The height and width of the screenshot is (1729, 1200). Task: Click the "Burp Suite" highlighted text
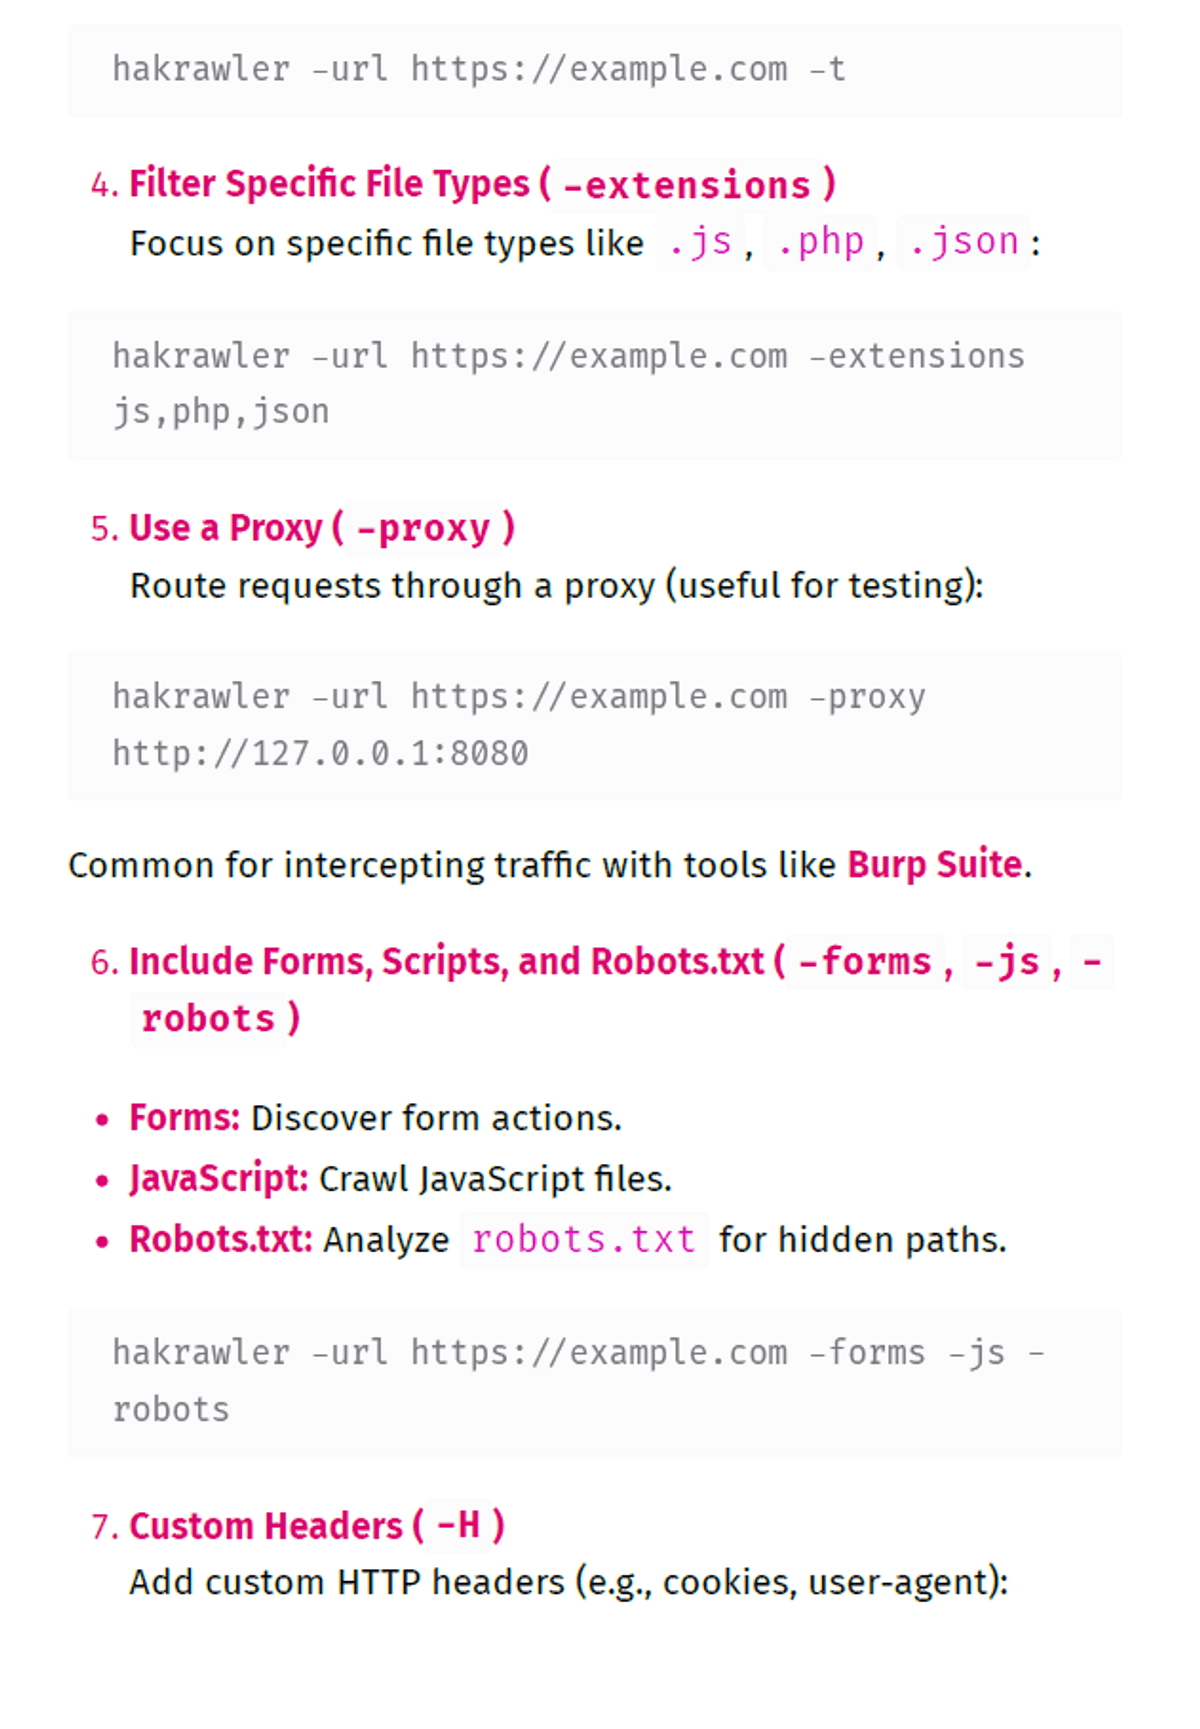(x=936, y=865)
